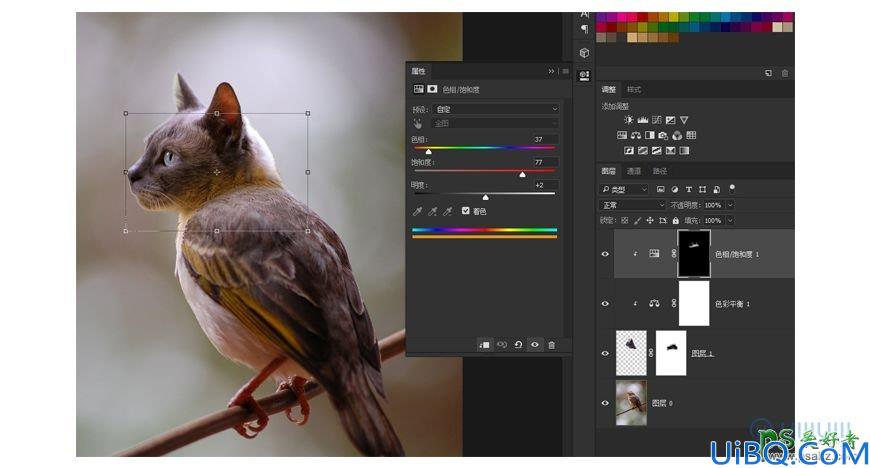Viewport: 870px width, 468px height.
Task: Open the layer Fill slider arrow
Action: click(x=730, y=220)
